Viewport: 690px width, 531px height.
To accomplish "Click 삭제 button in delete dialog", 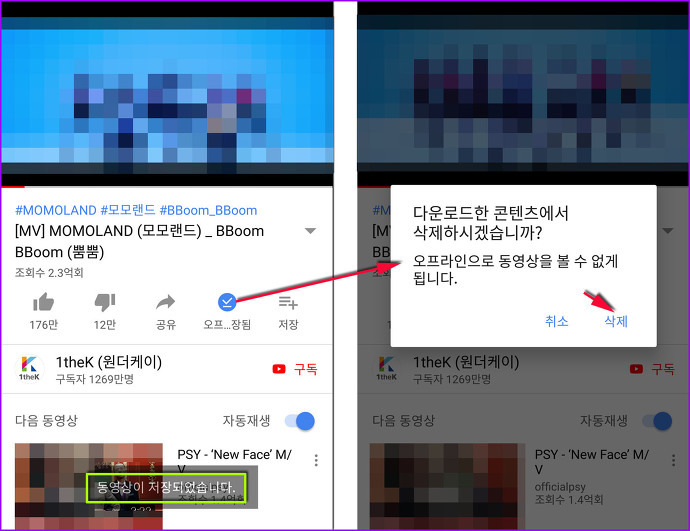I will 616,321.
